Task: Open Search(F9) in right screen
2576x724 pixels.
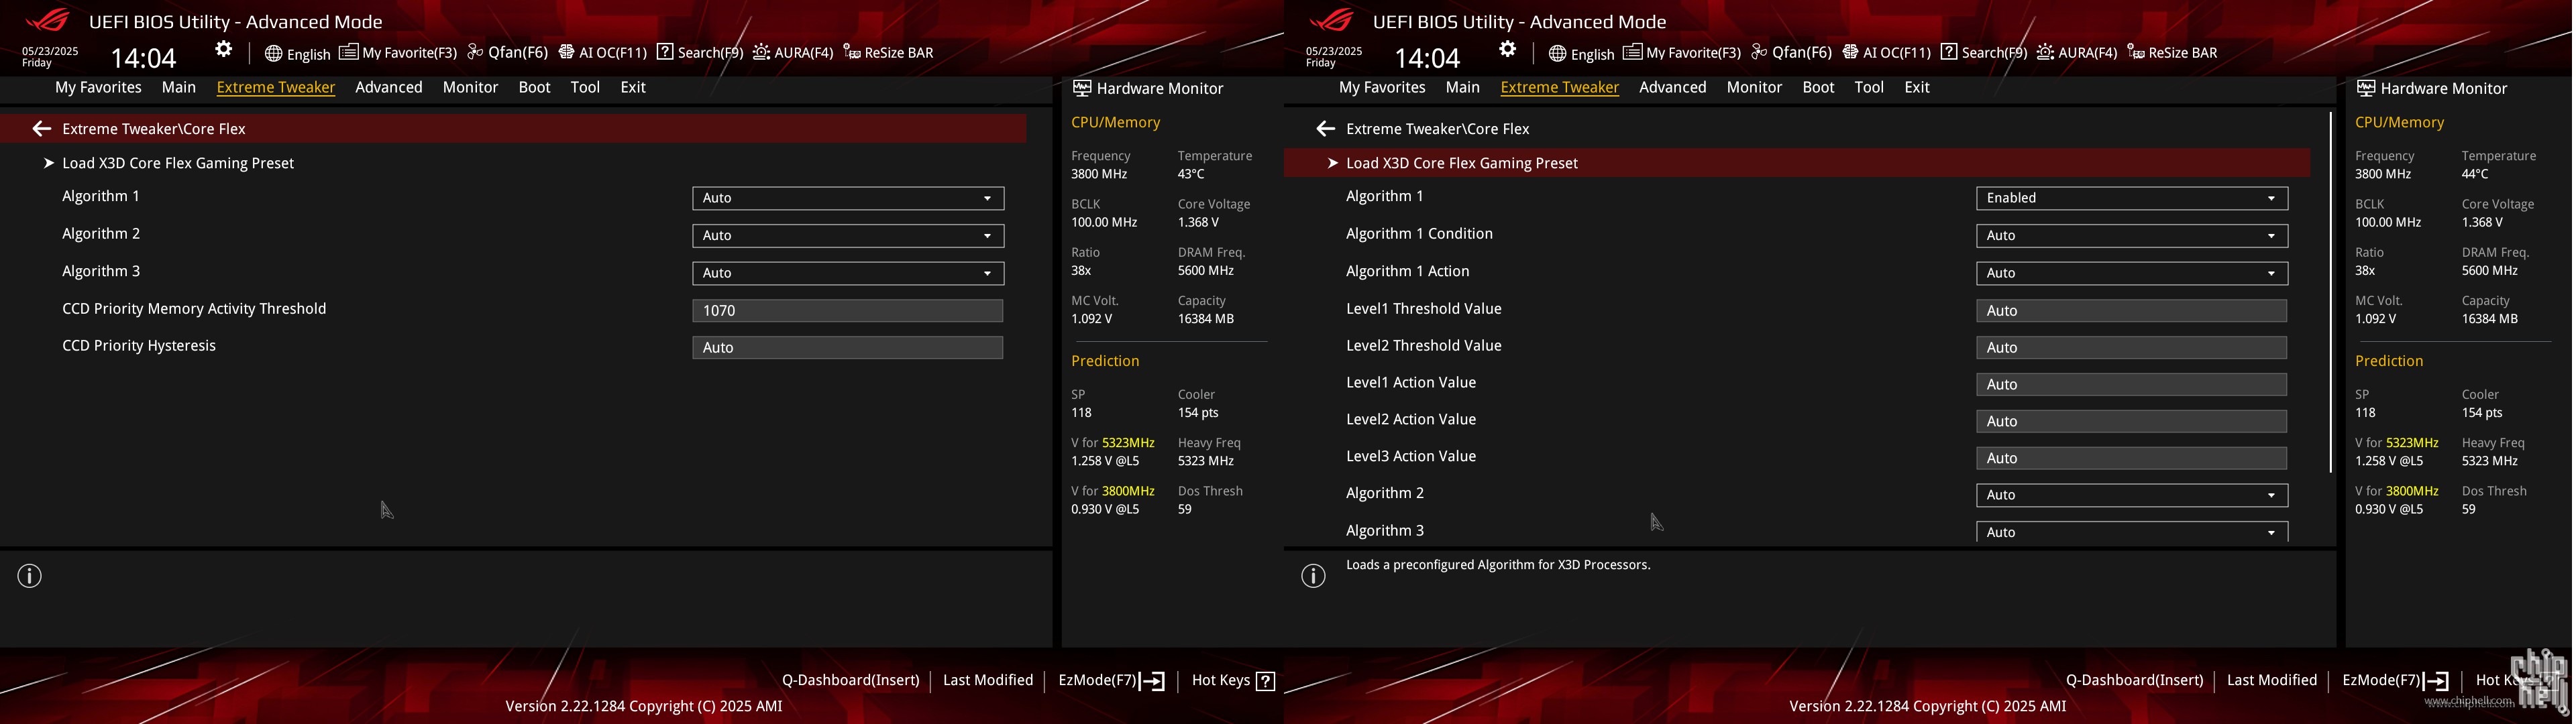Action: click(x=1984, y=52)
